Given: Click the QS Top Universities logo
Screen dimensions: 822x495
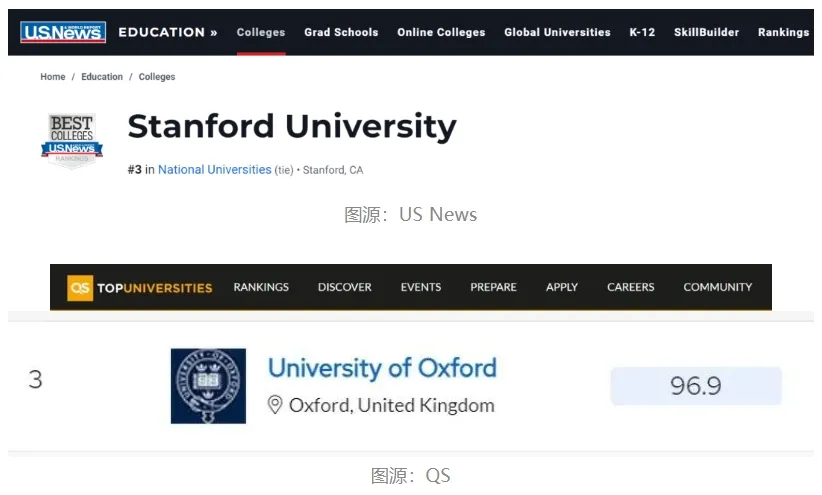Looking at the screenshot, I should click(x=140, y=287).
